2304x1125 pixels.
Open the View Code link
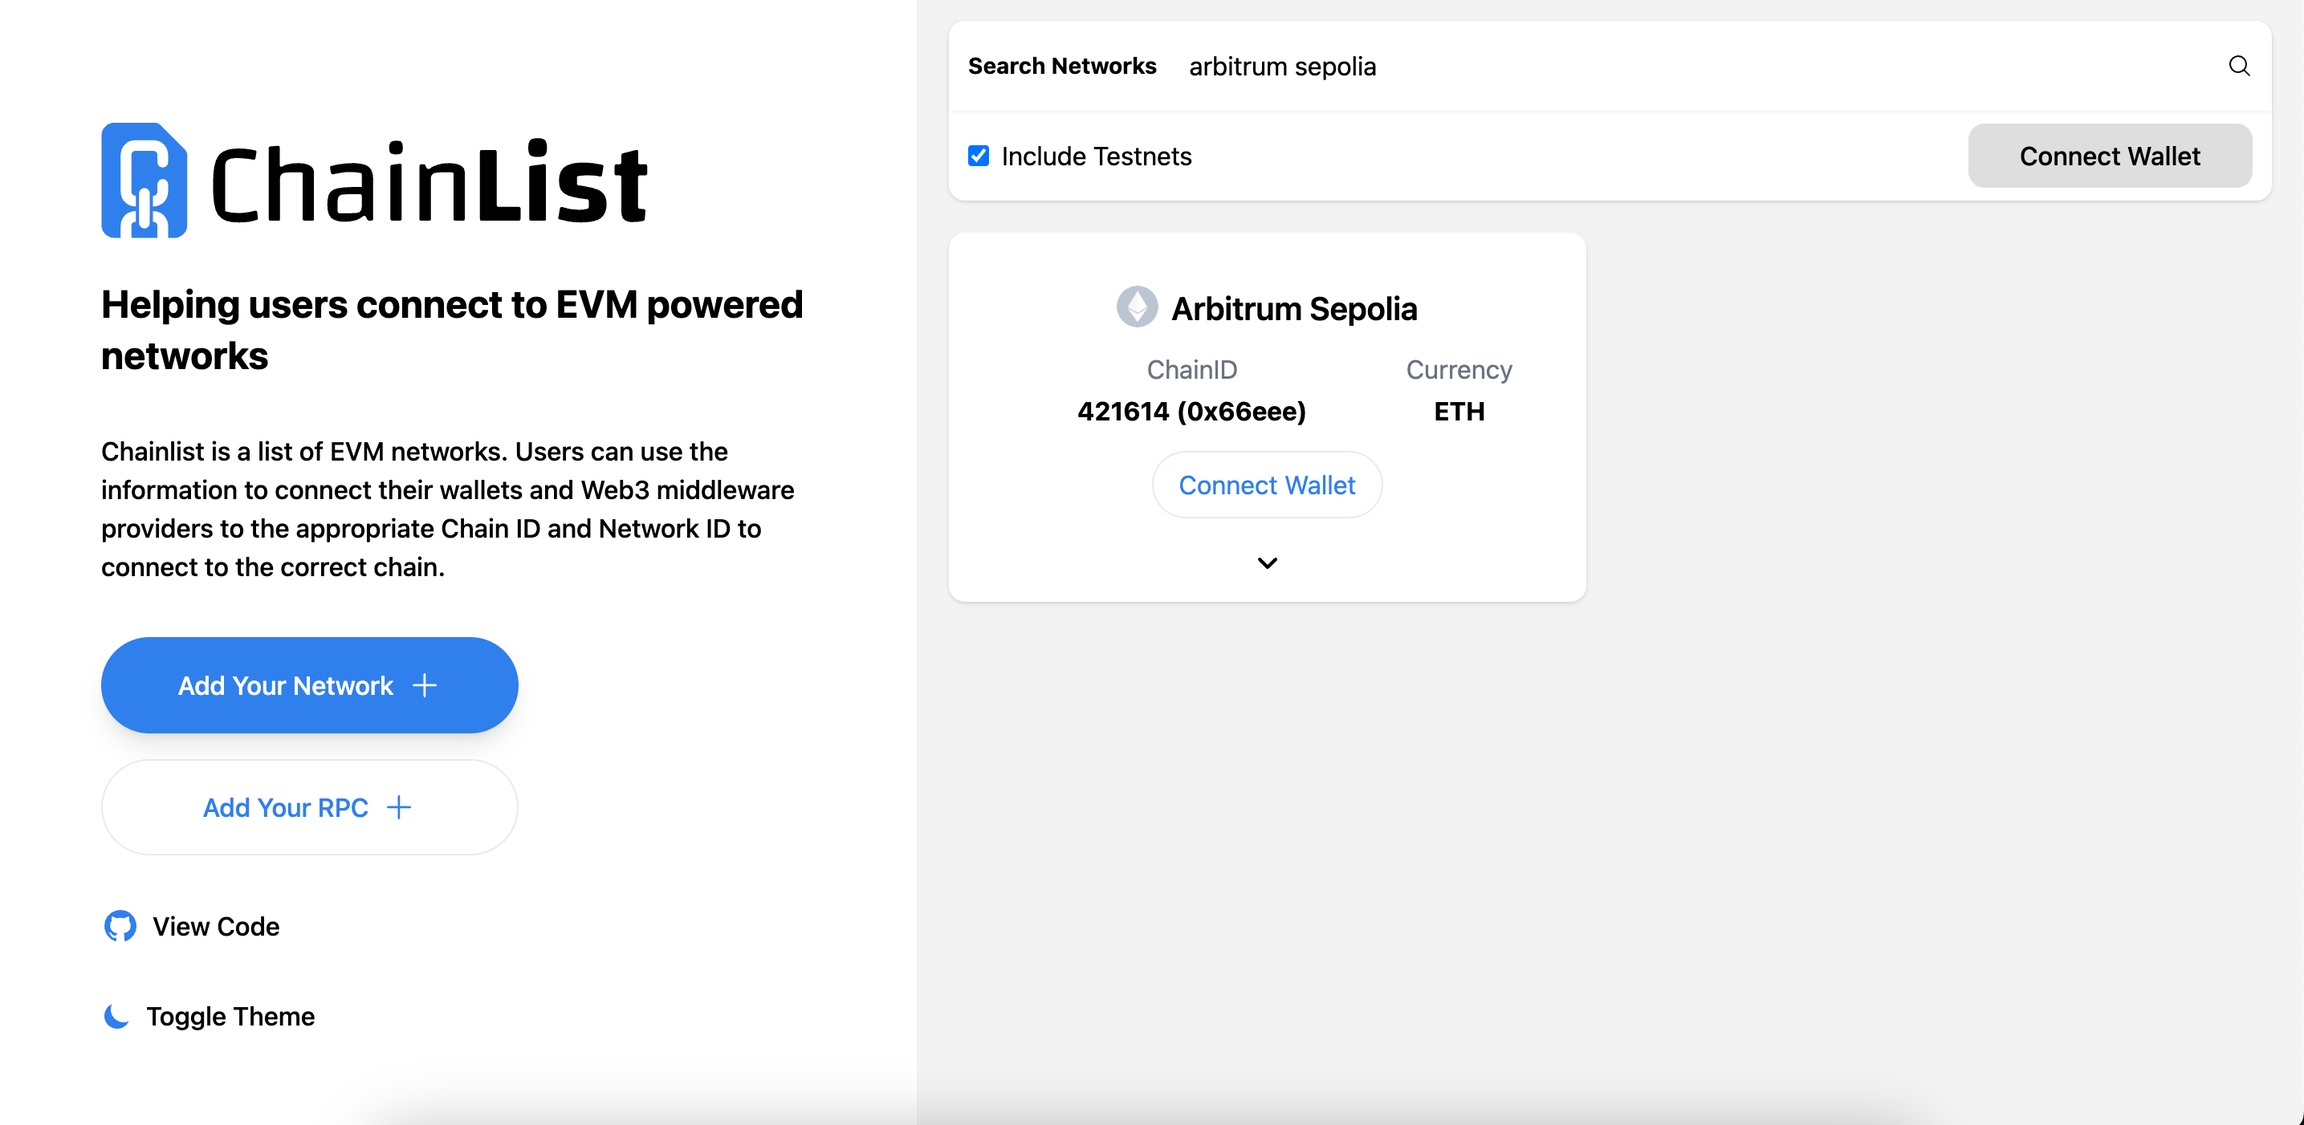[x=215, y=926]
